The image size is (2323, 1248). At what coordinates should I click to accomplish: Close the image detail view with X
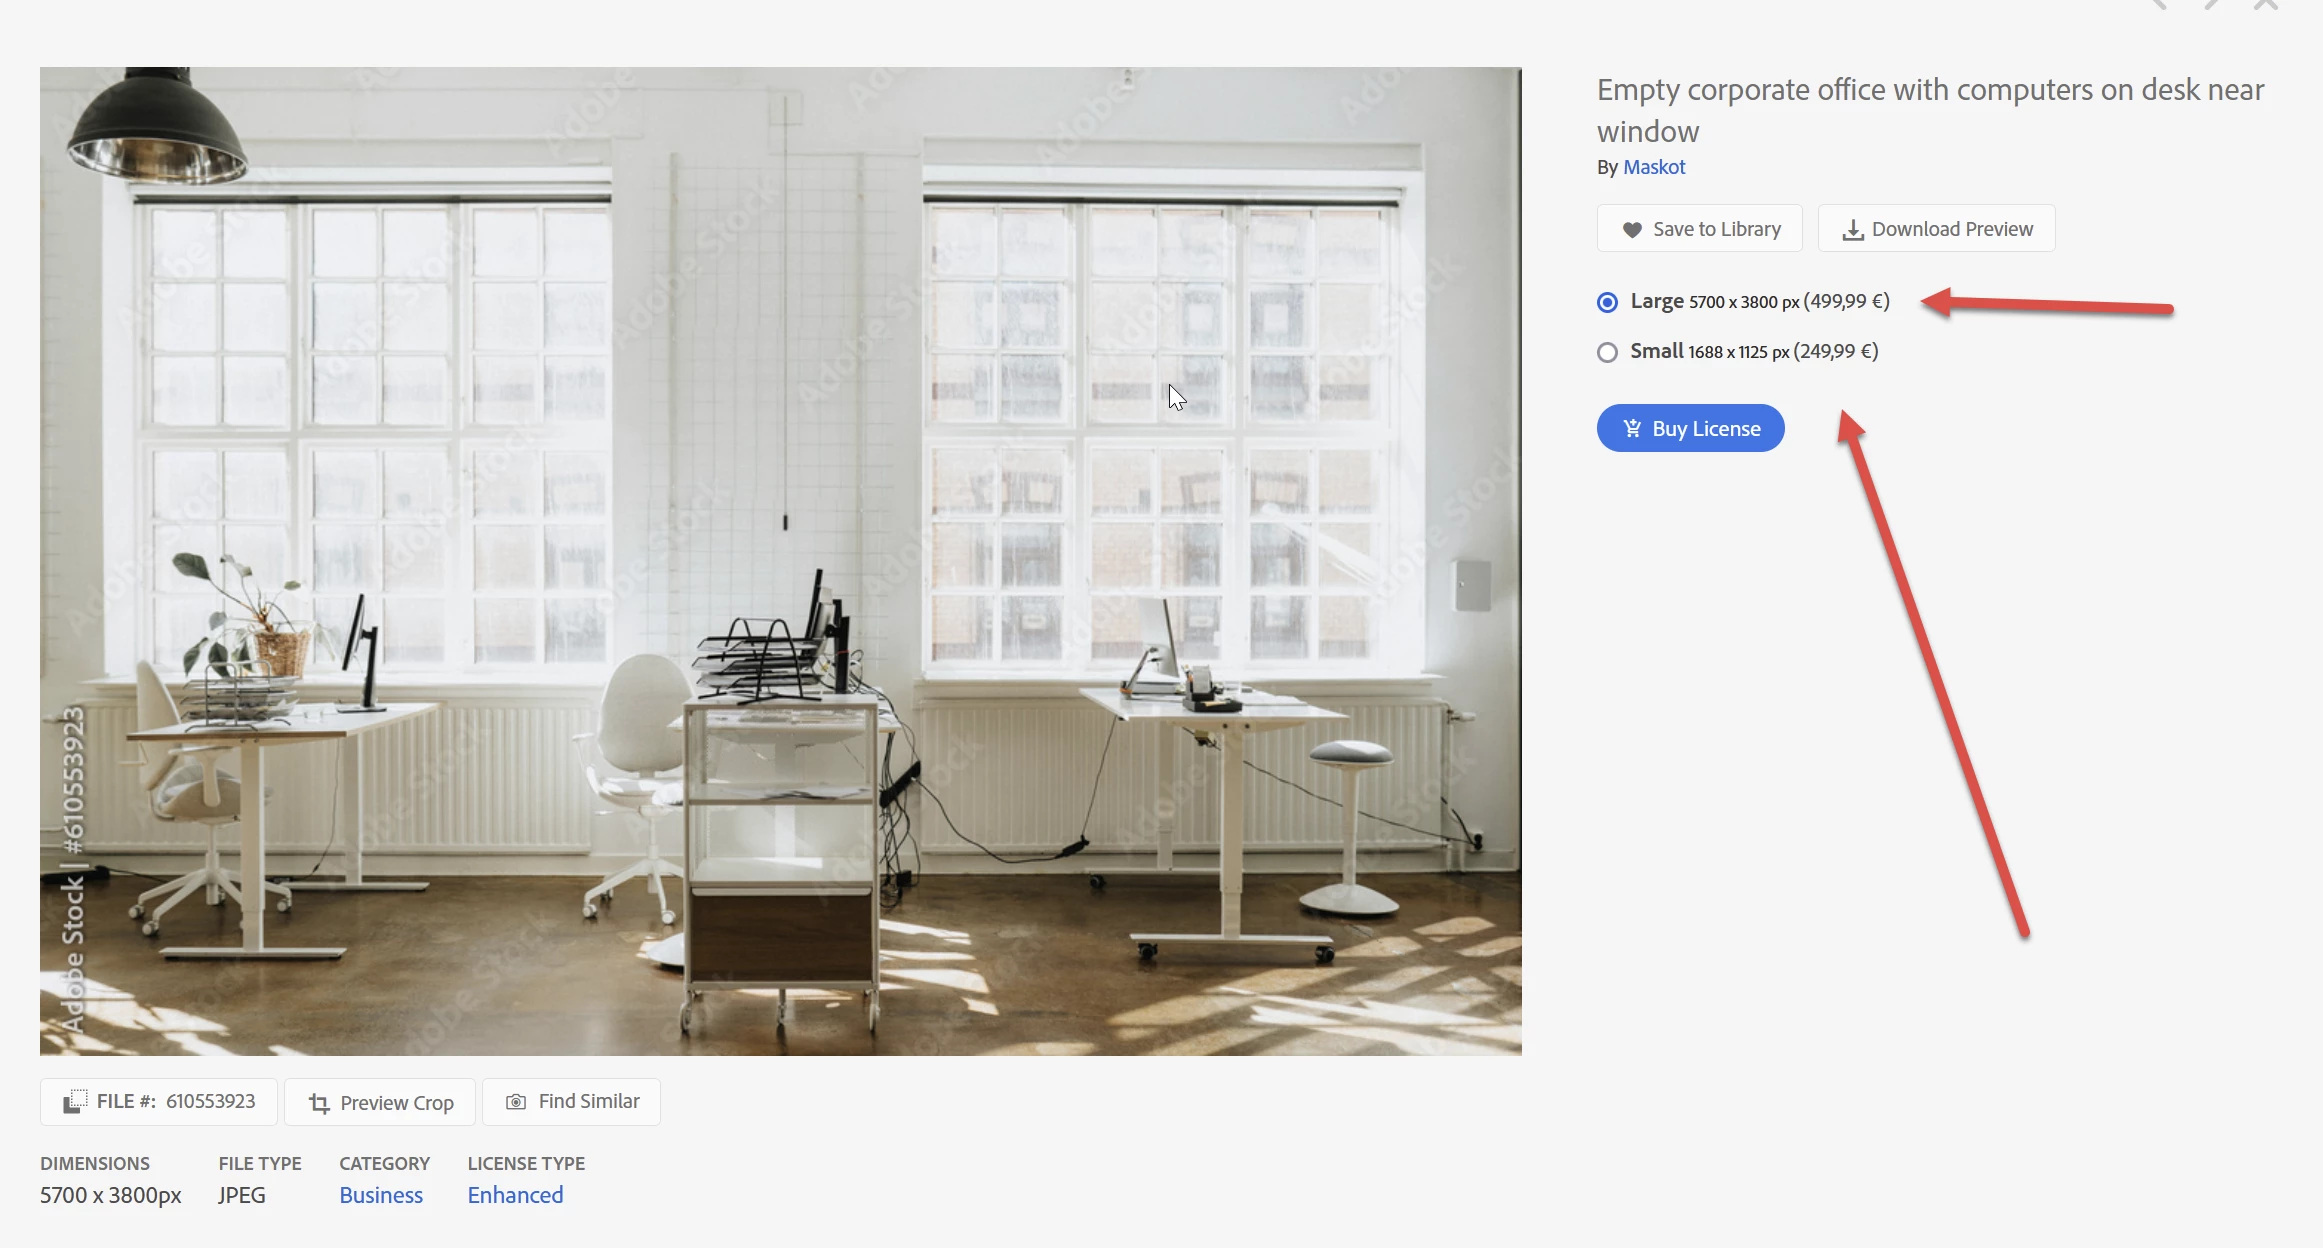pyautogui.click(x=2266, y=4)
